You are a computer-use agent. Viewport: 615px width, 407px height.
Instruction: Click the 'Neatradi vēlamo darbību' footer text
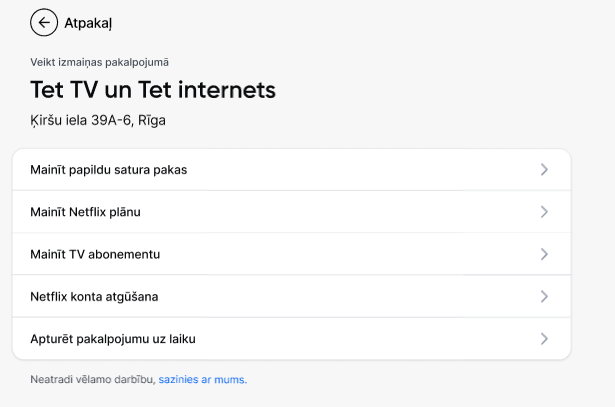(x=93, y=380)
